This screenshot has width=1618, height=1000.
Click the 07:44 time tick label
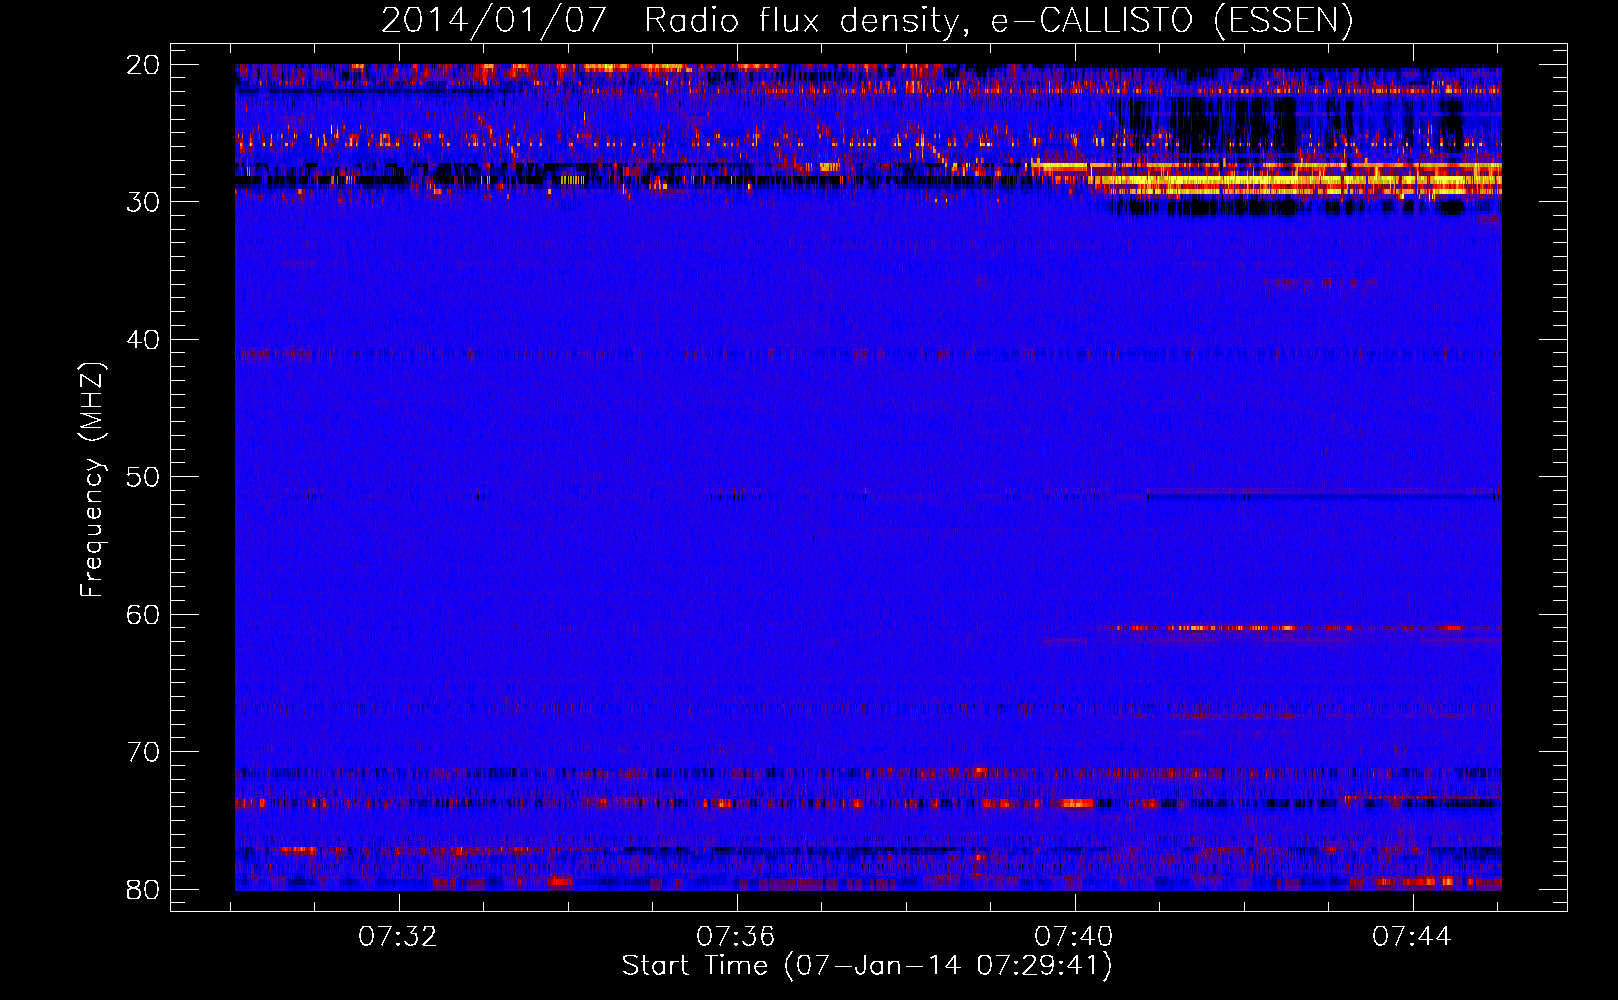tap(1412, 937)
